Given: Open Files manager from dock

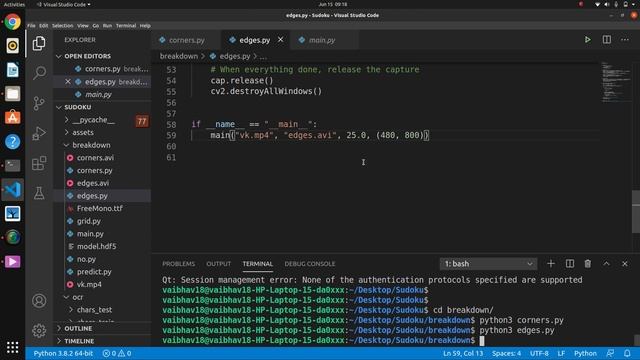Looking at the screenshot, I should tap(13, 93).
